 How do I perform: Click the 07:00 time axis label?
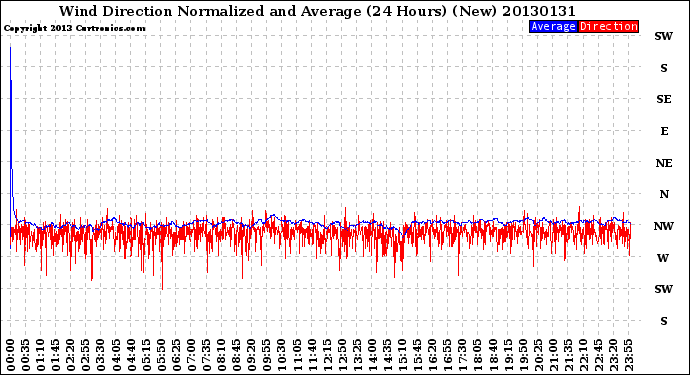pyautogui.click(x=191, y=355)
